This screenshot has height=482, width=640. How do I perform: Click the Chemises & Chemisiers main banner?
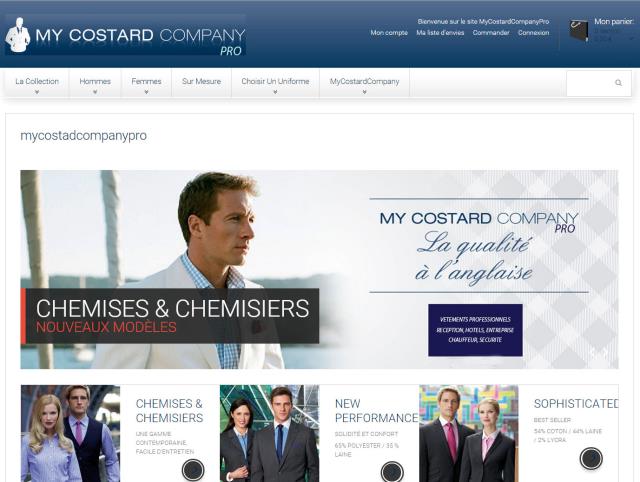pos(319,269)
